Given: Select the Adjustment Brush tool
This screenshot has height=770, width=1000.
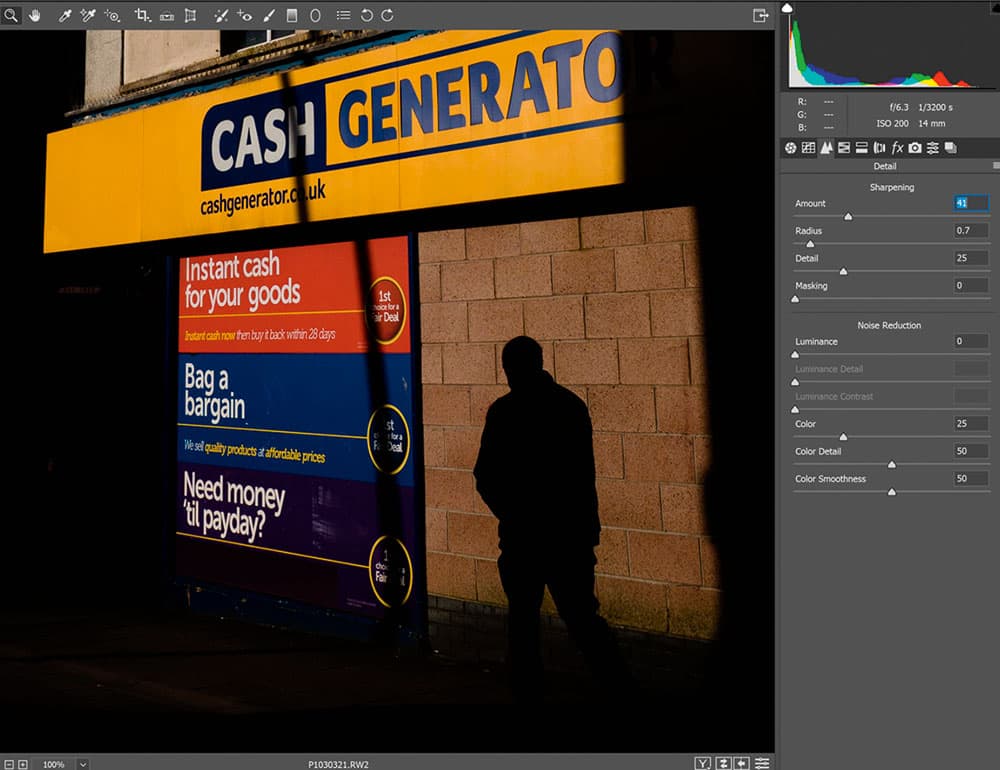Looking at the screenshot, I should coord(269,15).
